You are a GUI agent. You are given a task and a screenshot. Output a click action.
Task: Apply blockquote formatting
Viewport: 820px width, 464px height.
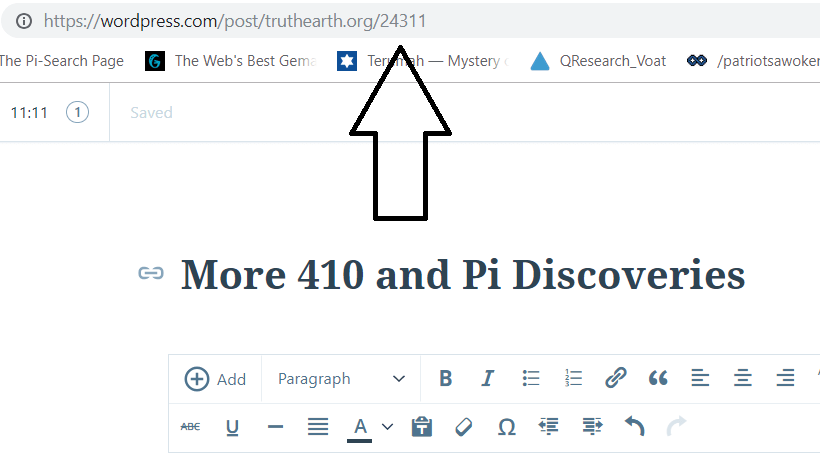(x=658, y=379)
